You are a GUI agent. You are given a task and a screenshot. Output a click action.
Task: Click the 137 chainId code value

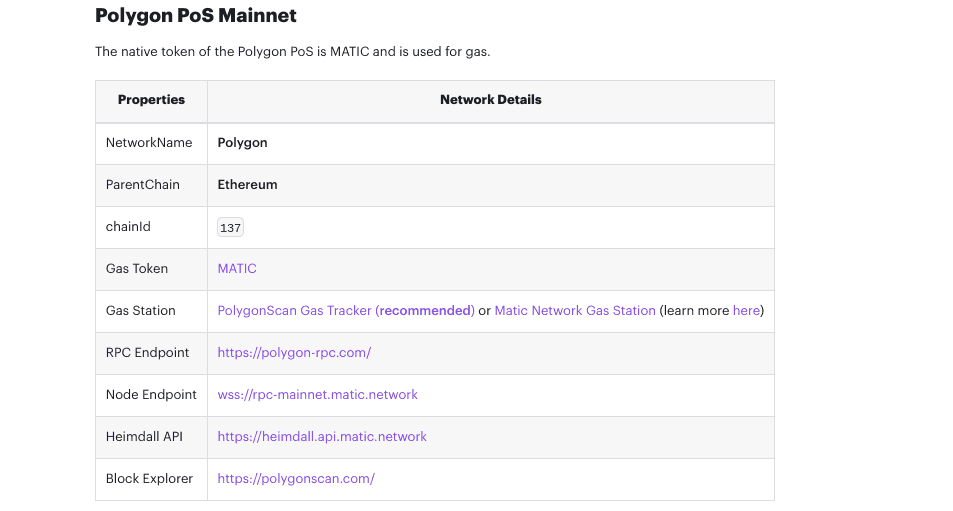click(230, 228)
